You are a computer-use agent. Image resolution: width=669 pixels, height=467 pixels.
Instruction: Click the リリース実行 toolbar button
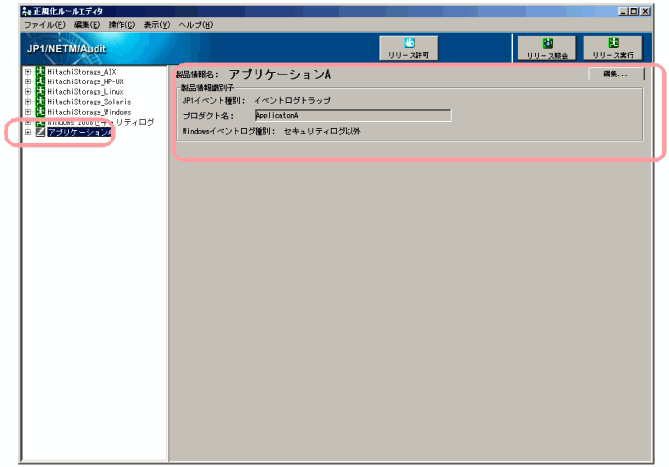[613, 48]
